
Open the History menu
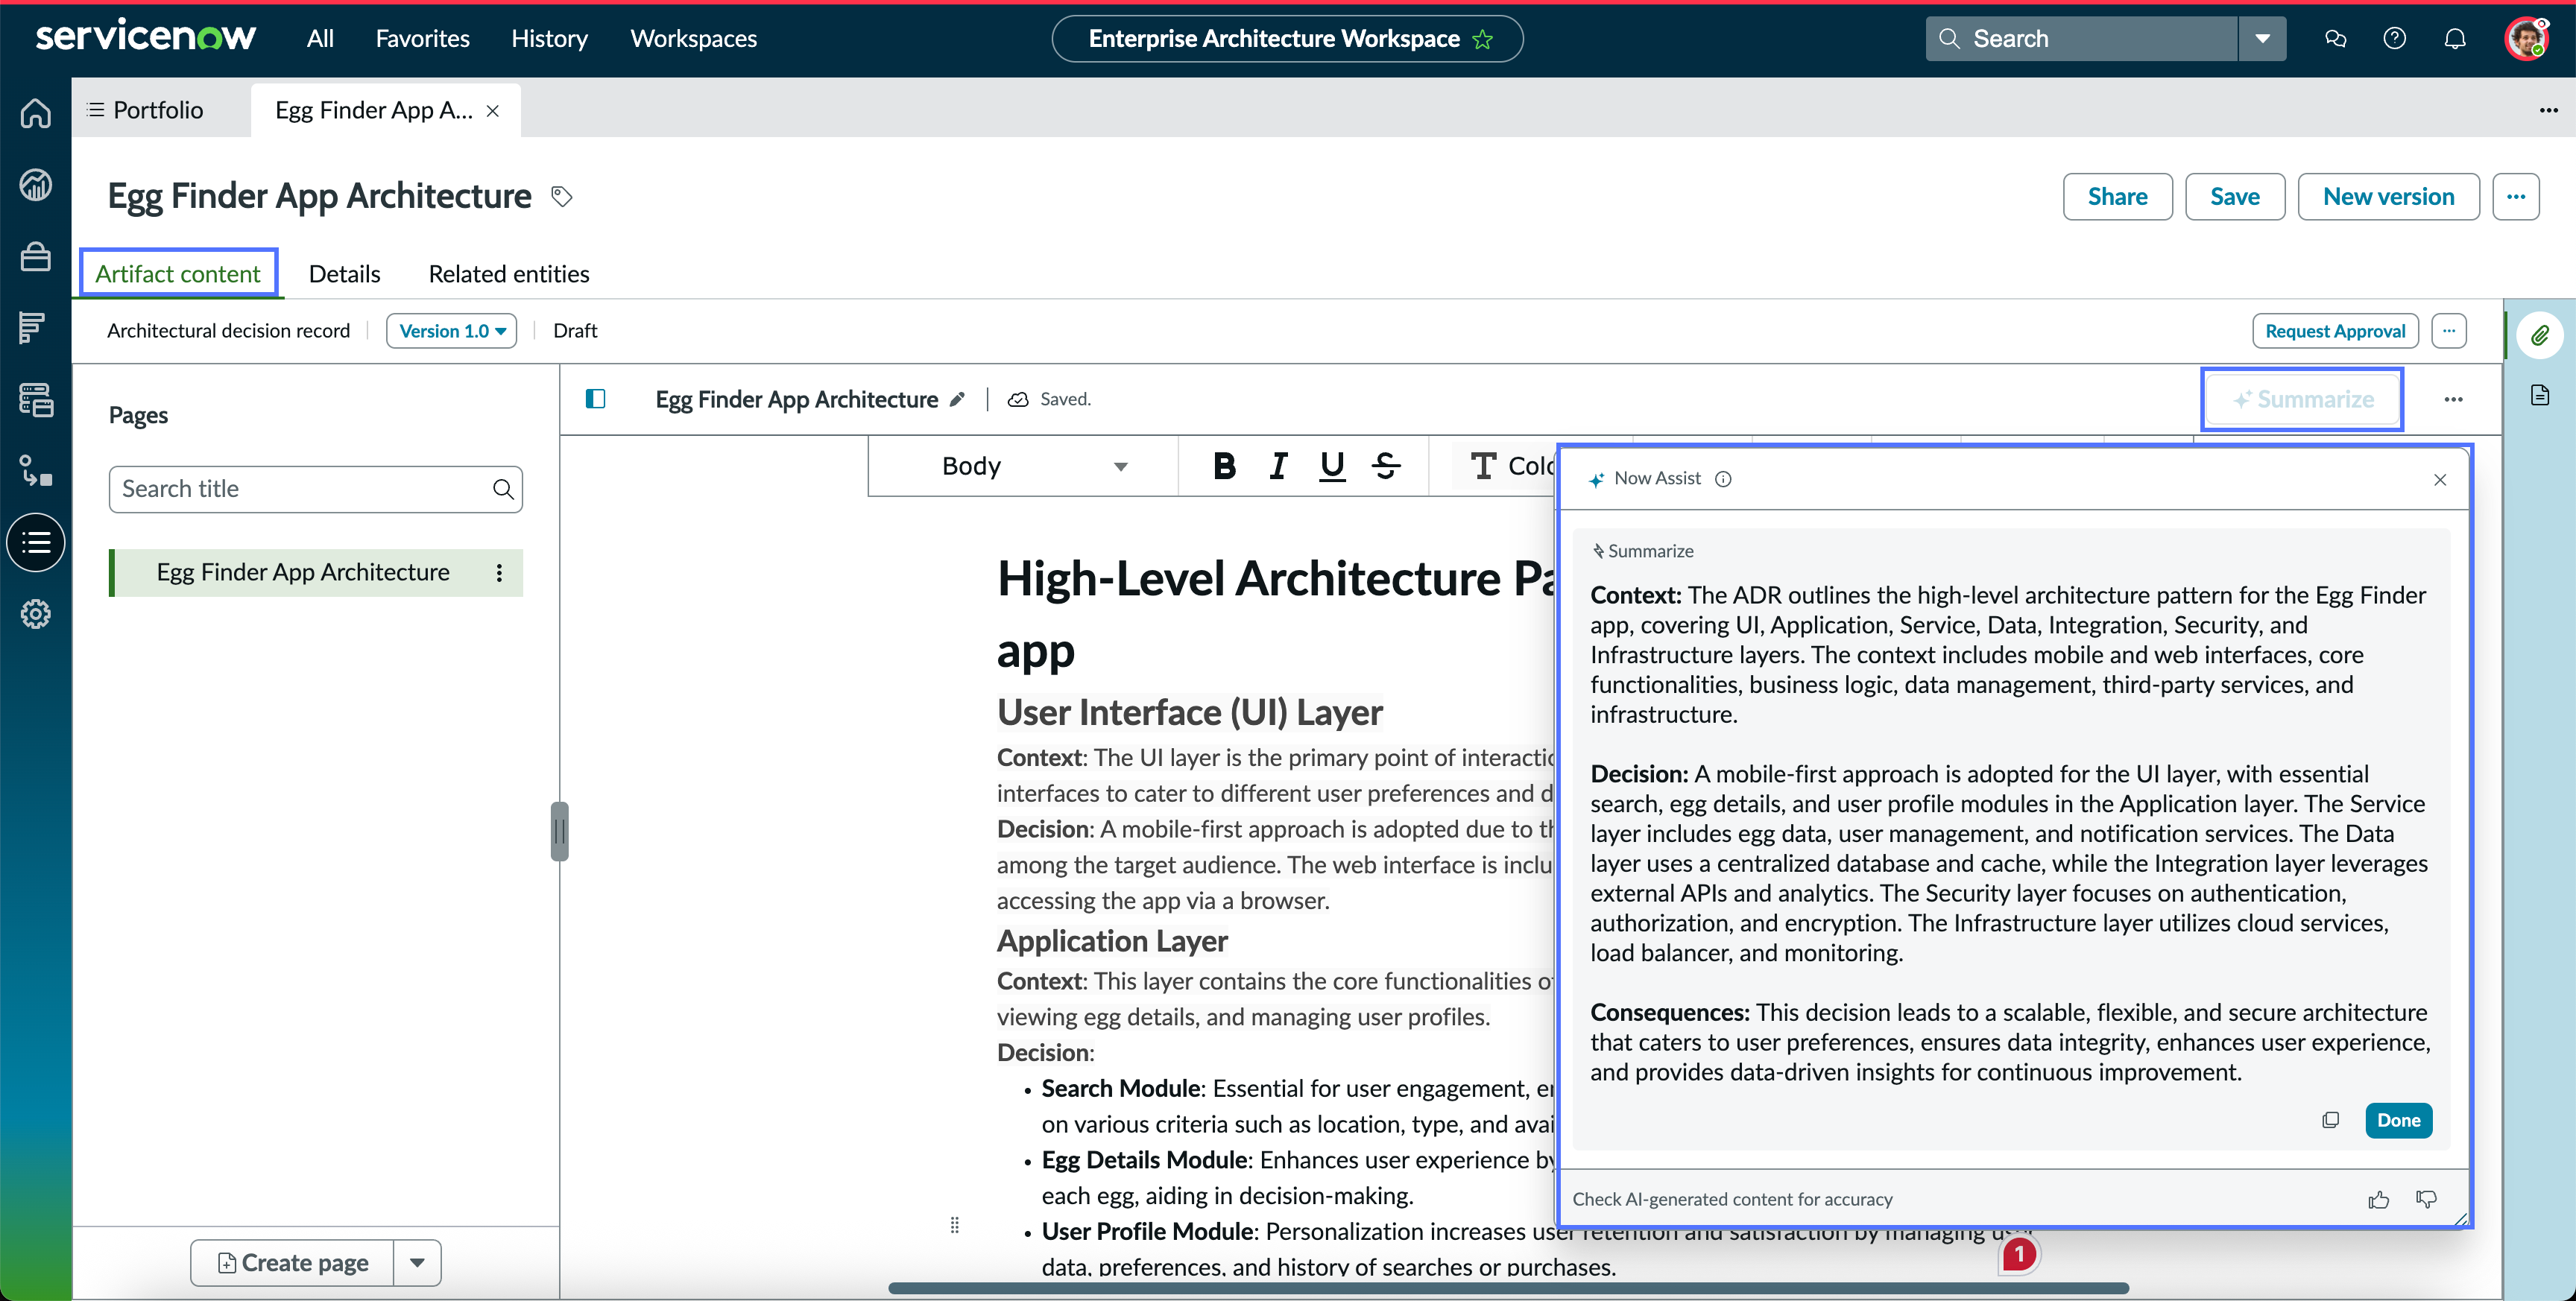[549, 39]
